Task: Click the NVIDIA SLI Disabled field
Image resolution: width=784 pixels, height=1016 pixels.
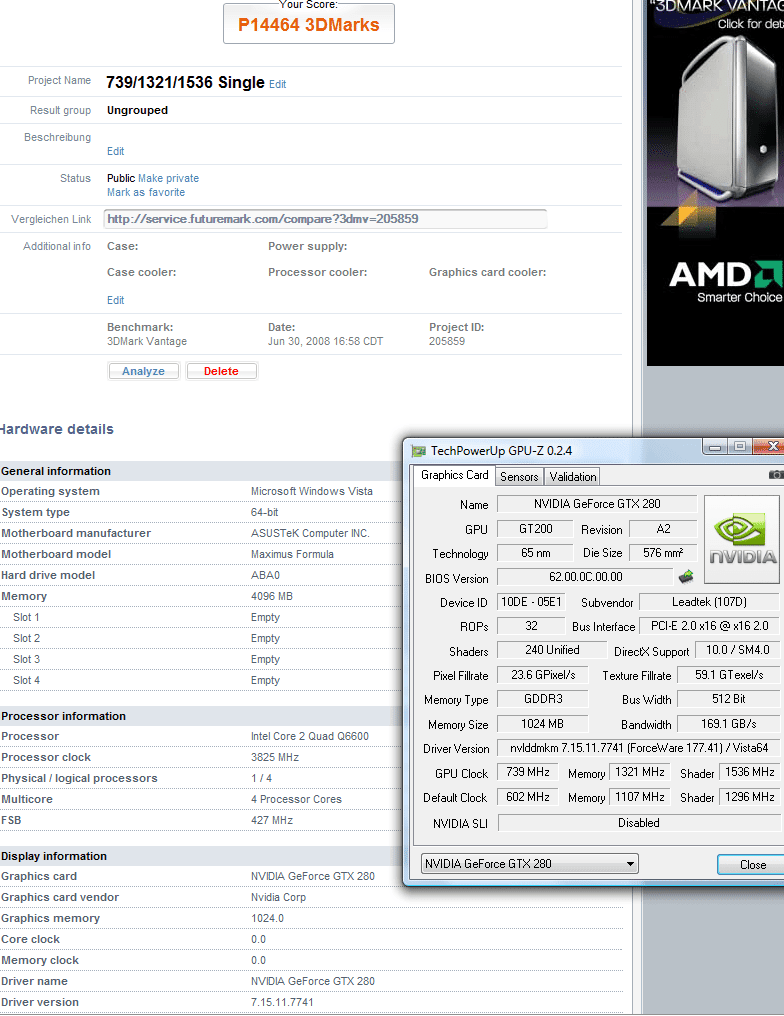Action: click(639, 822)
